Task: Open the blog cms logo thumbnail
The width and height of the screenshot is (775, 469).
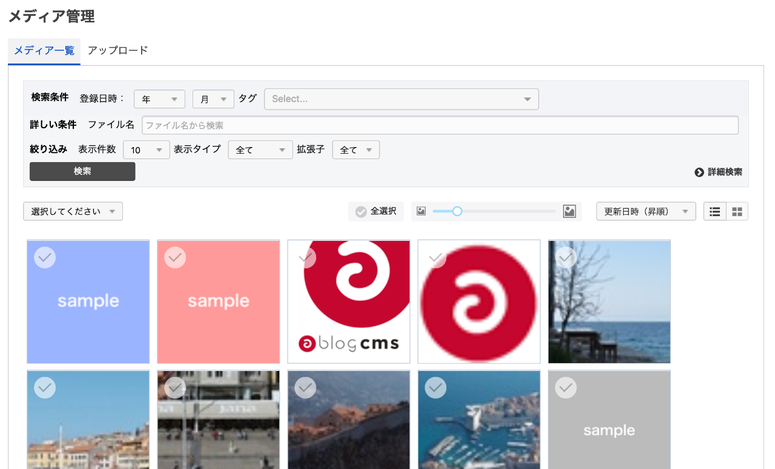Action: (x=349, y=301)
